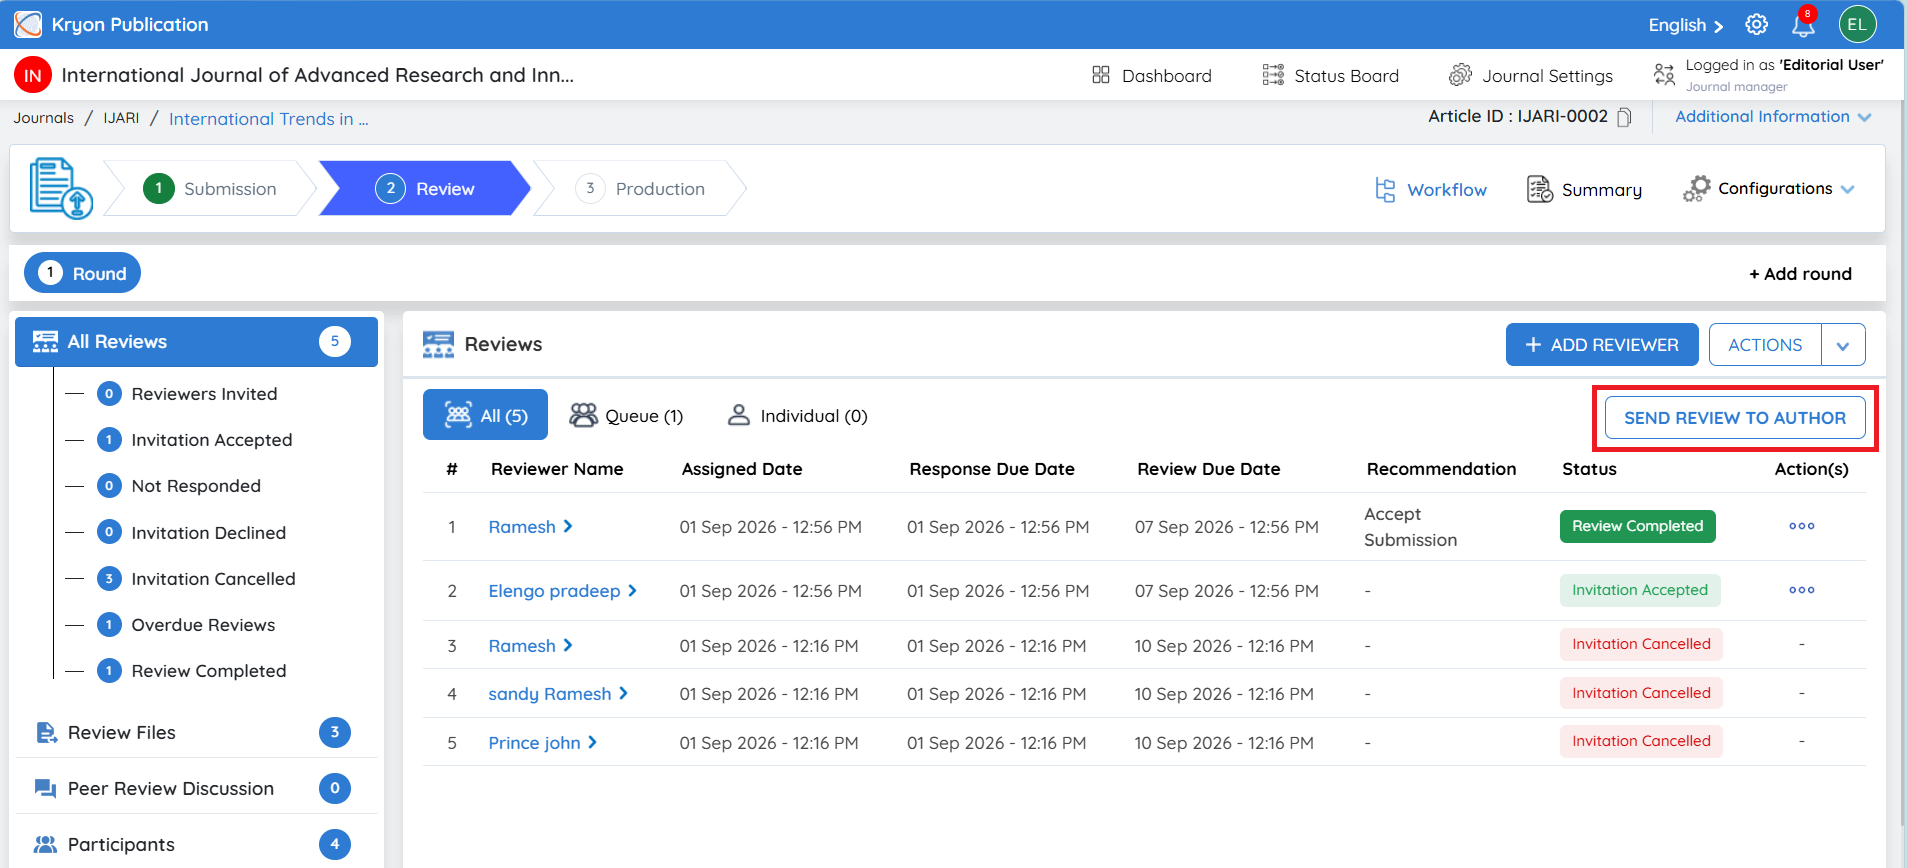Click IJARI breadcrumb
The width and height of the screenshot is (1907, 868).
pyautogui.click(x=121, y=118)
